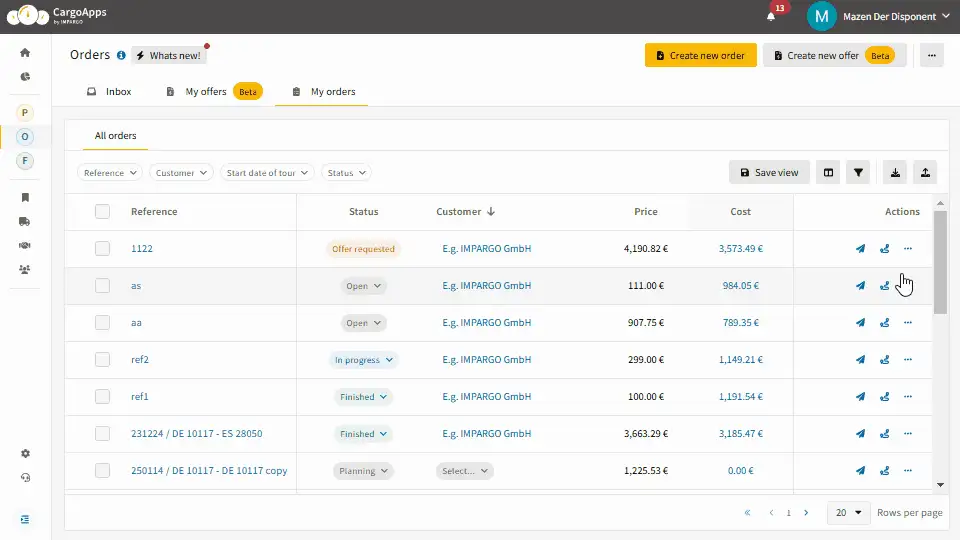Open the handshake partners icon

(x=25, y=246)
